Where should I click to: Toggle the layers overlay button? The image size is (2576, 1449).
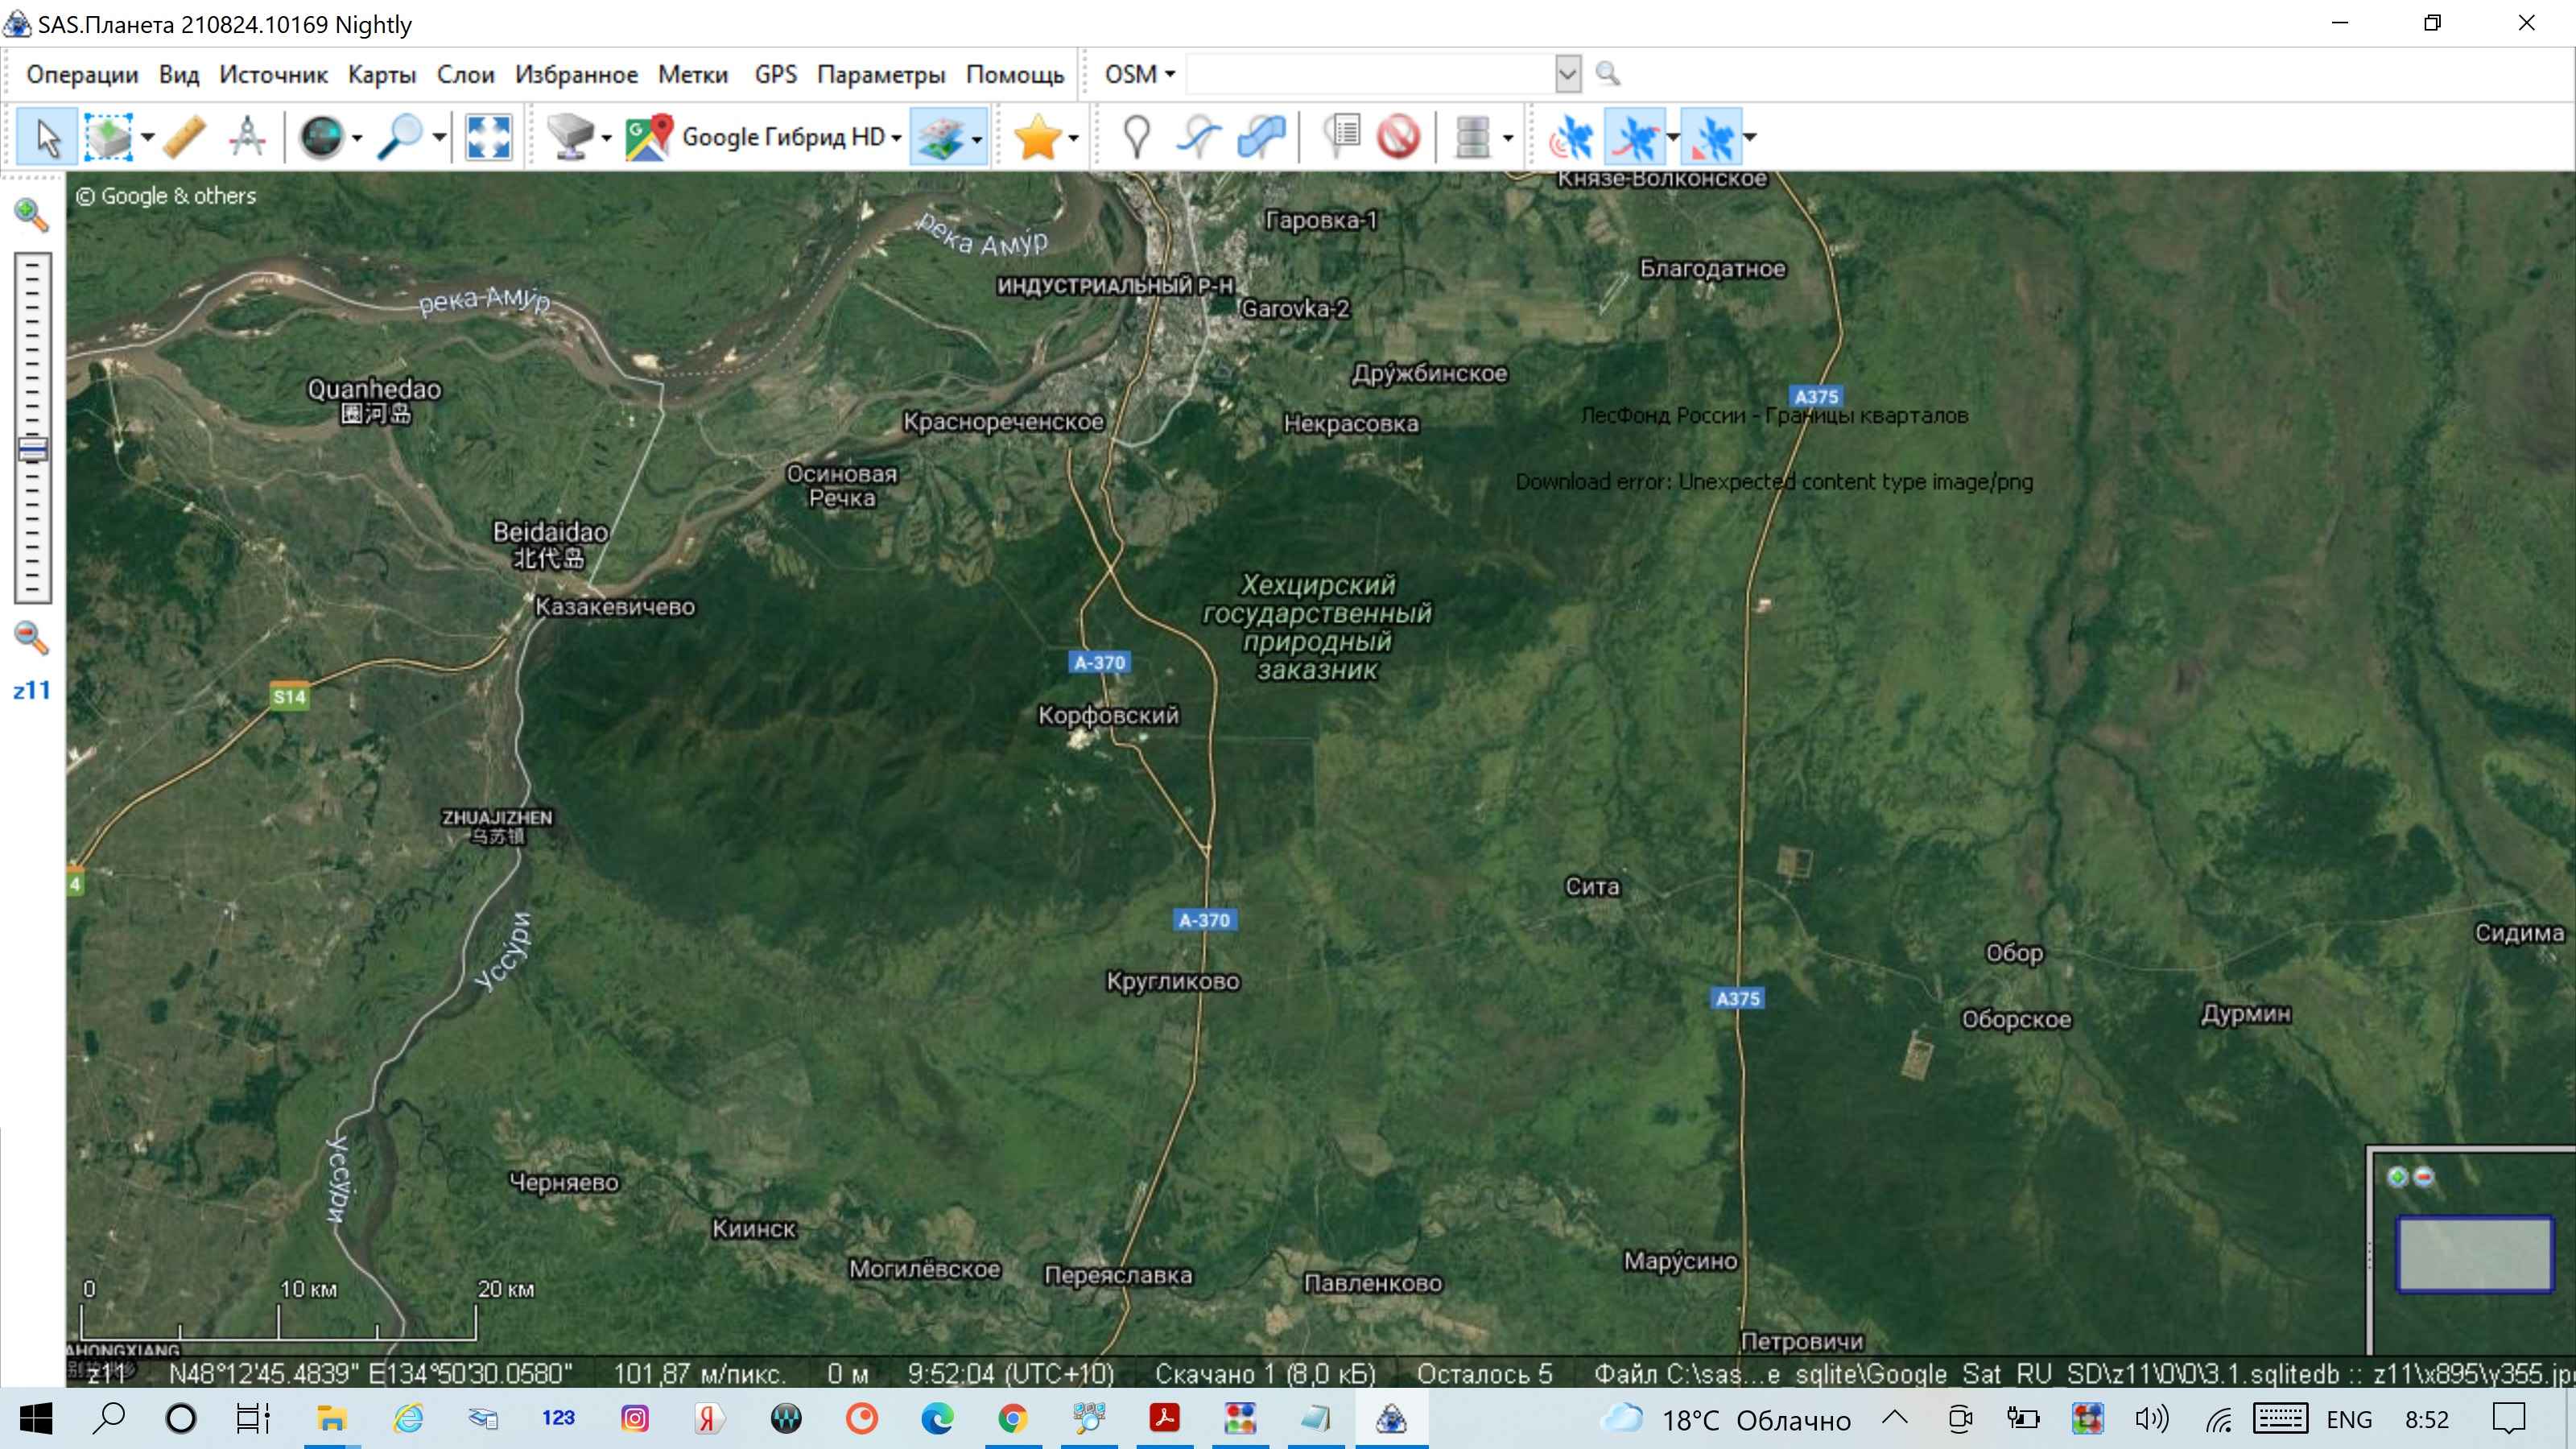click(x=939, y=137)
